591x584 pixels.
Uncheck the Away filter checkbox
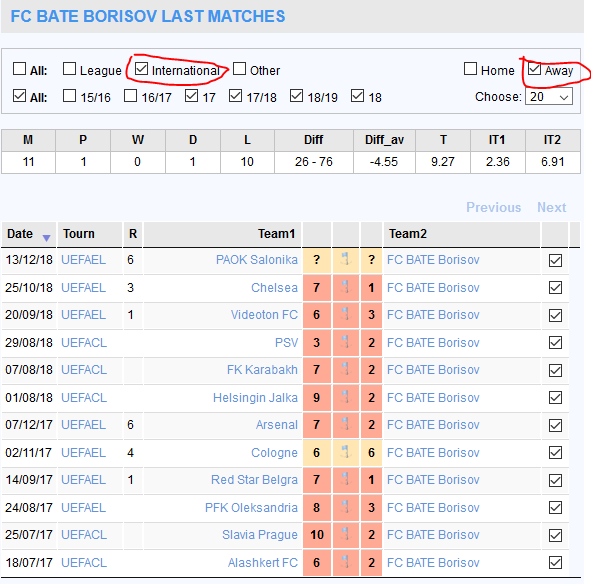click(x=534, y=69)
